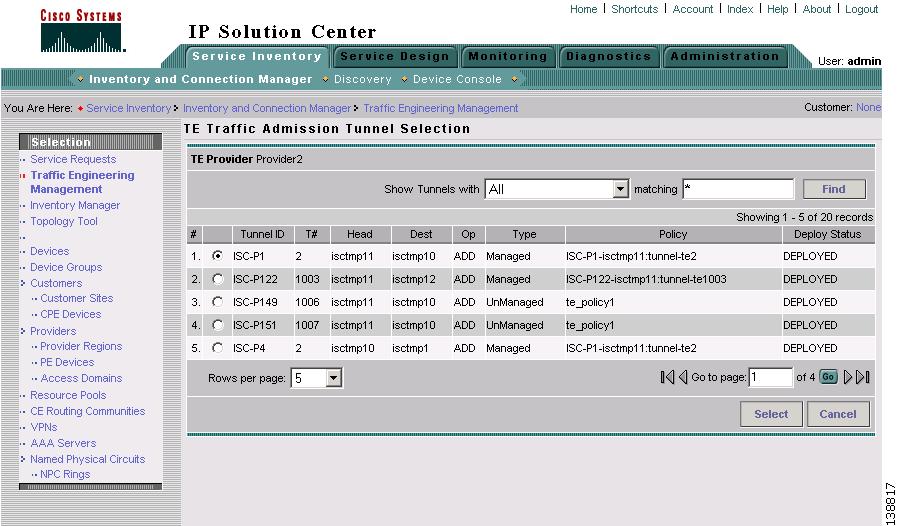897x526 pixels.
Task: Click the Find button
Action: 834,189
